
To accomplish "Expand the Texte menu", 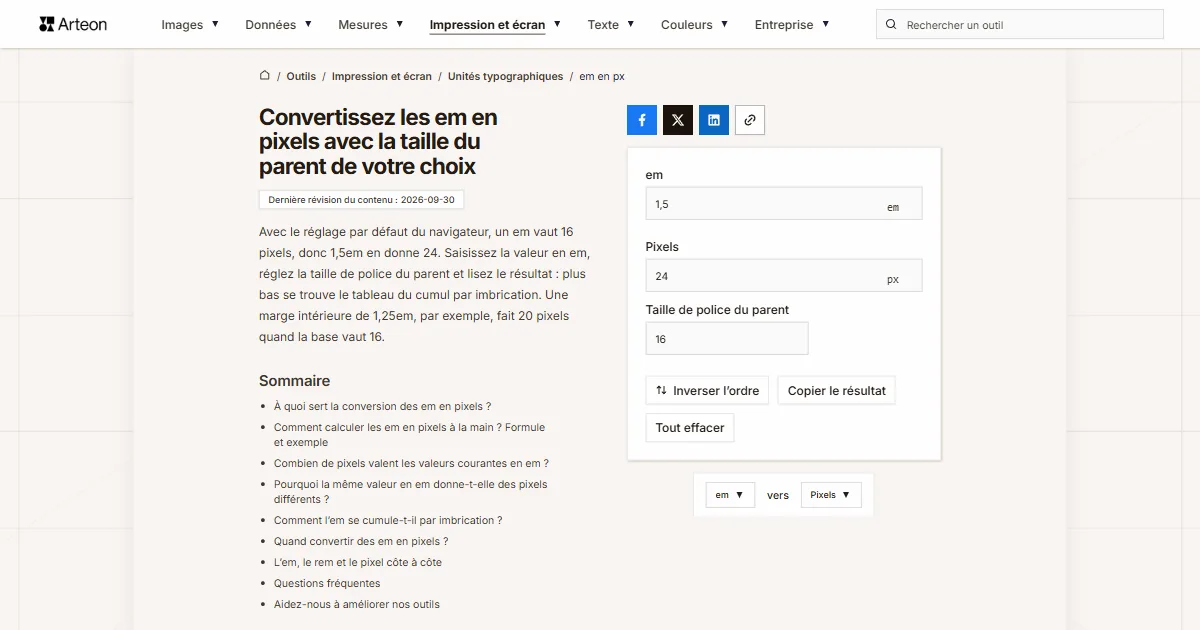I will (611, 25).
